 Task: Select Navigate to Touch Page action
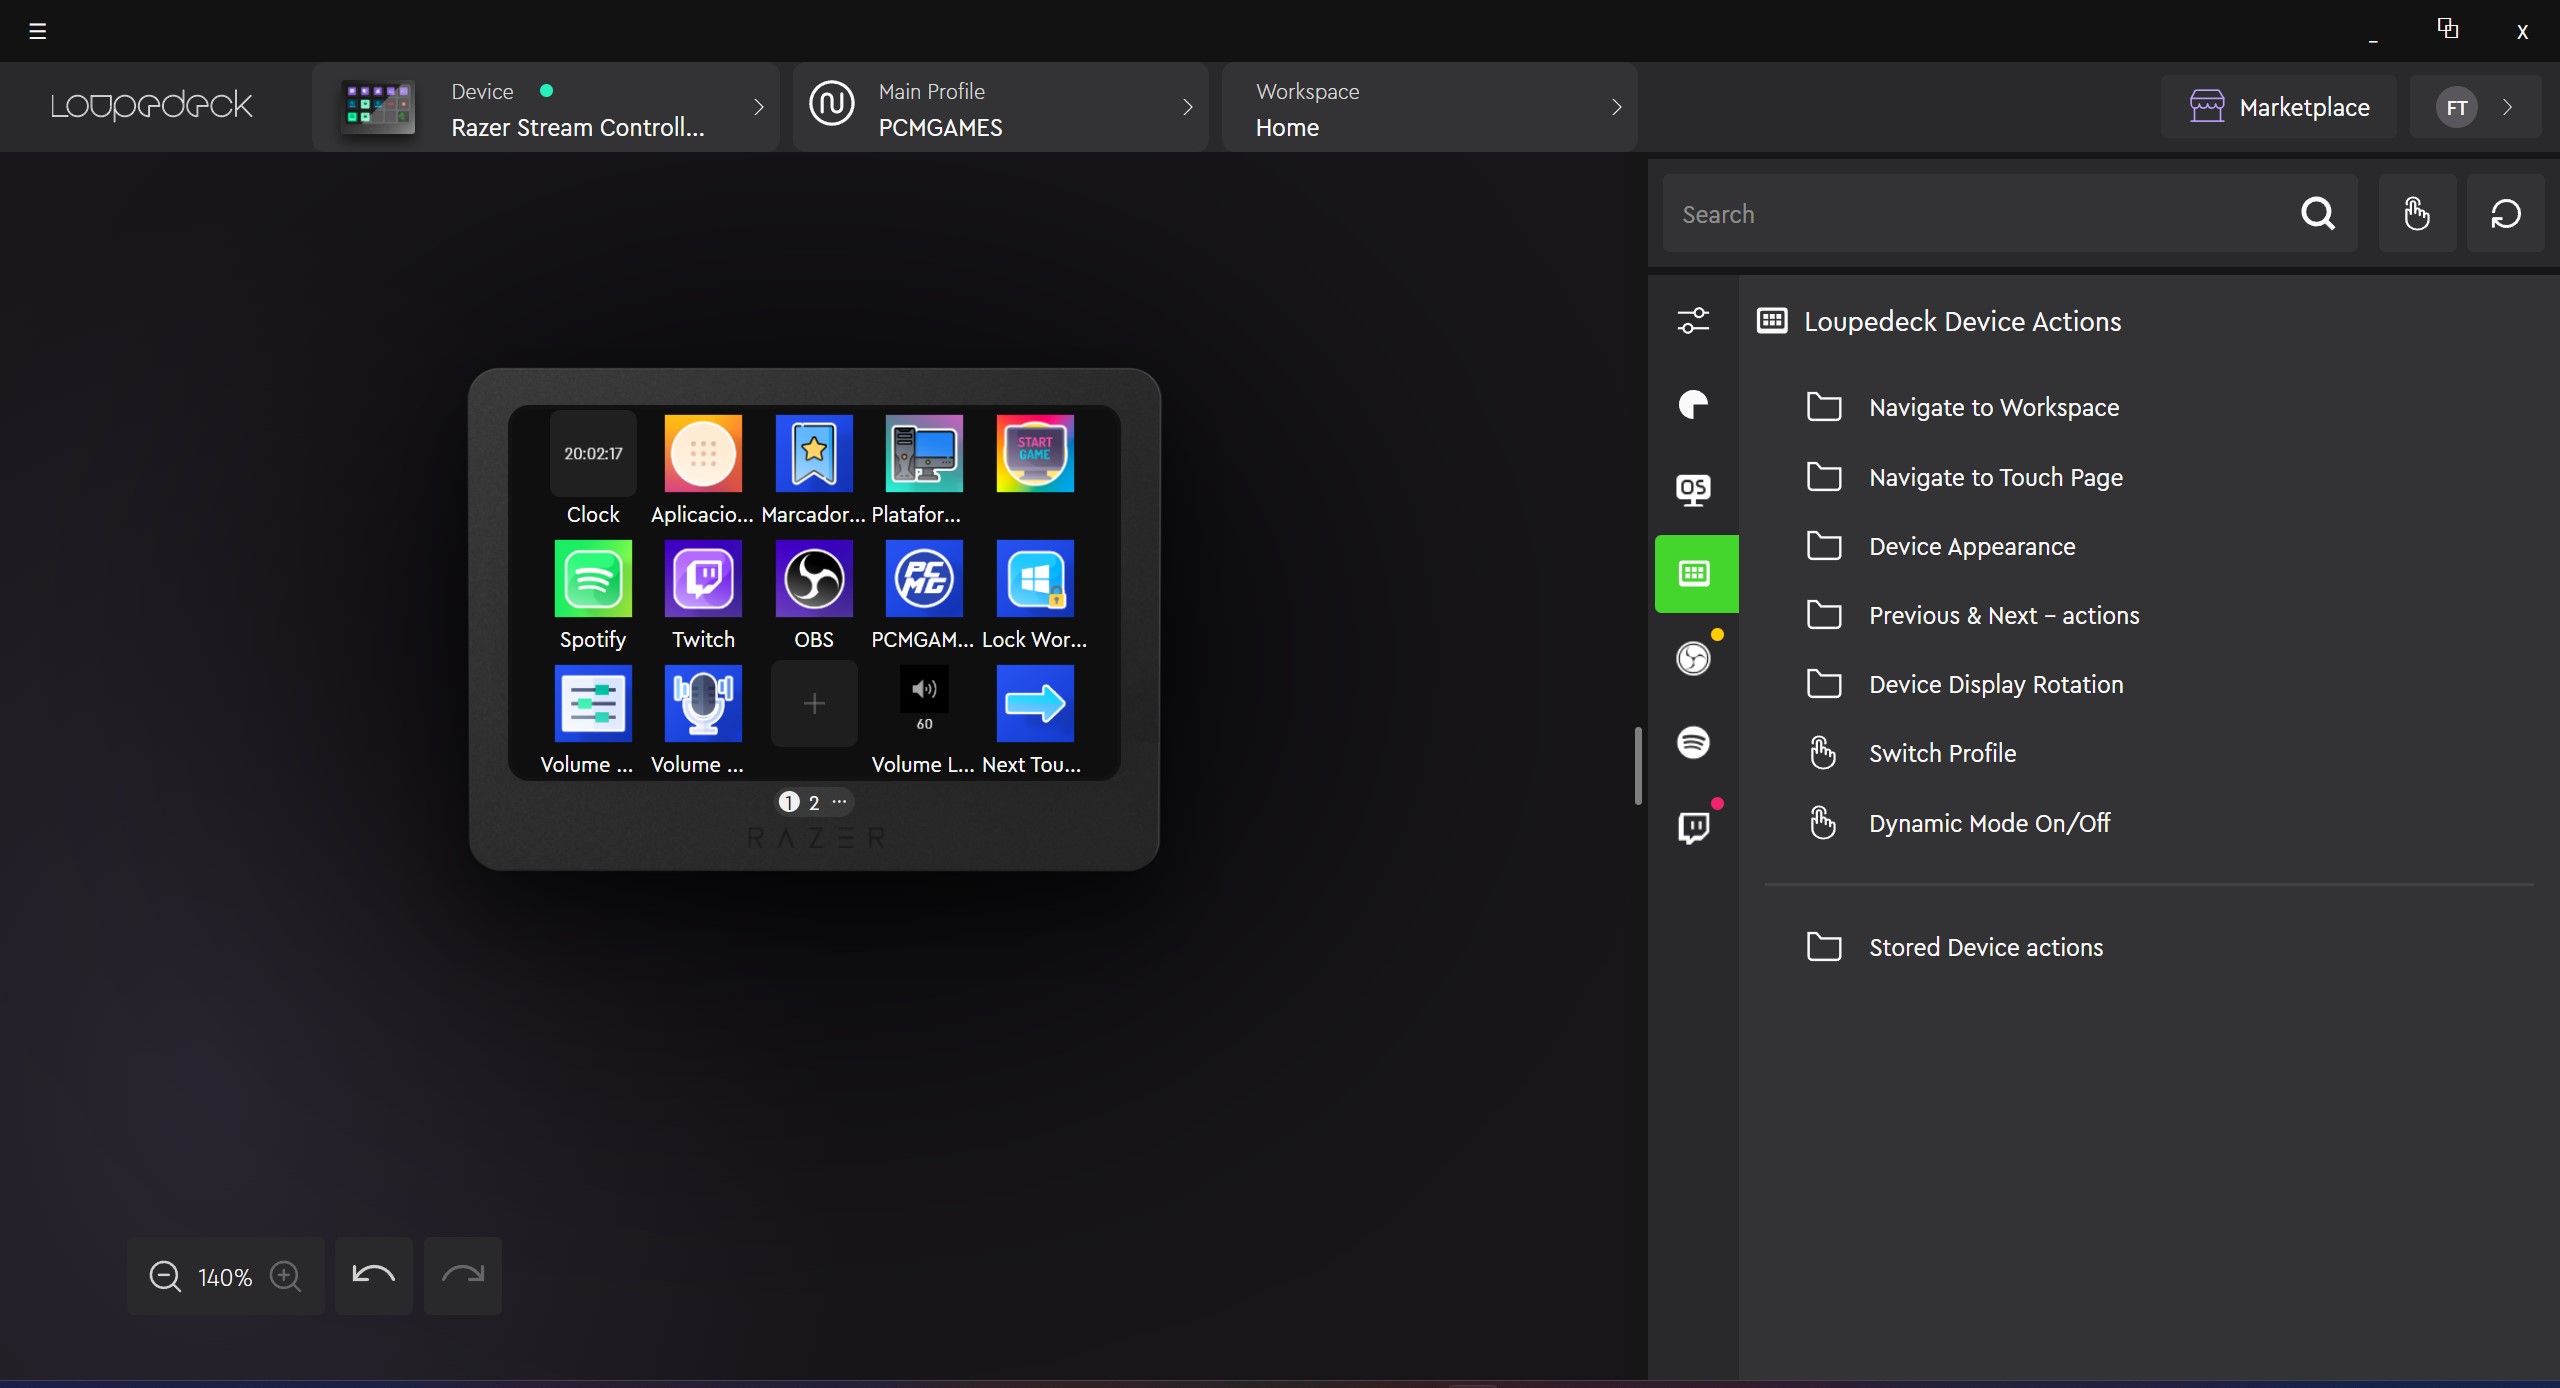[x=1996, y=475]
